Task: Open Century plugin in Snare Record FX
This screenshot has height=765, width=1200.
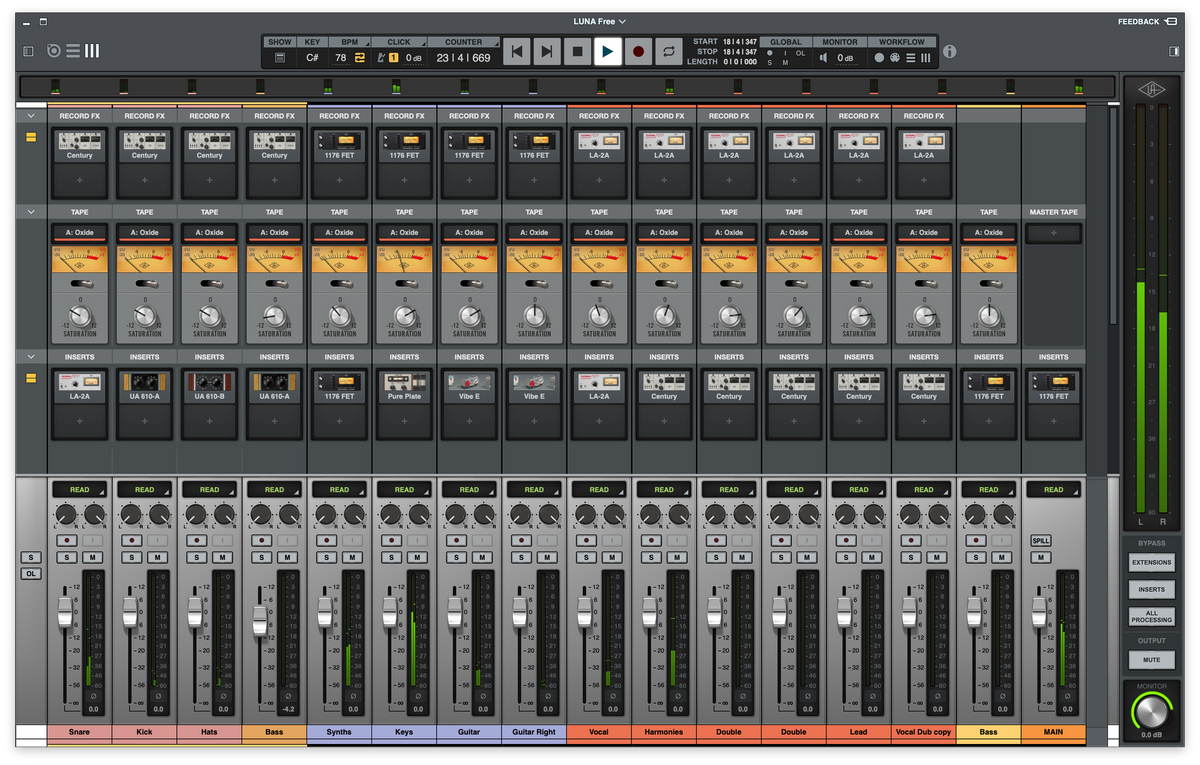Action: (80, 146)
